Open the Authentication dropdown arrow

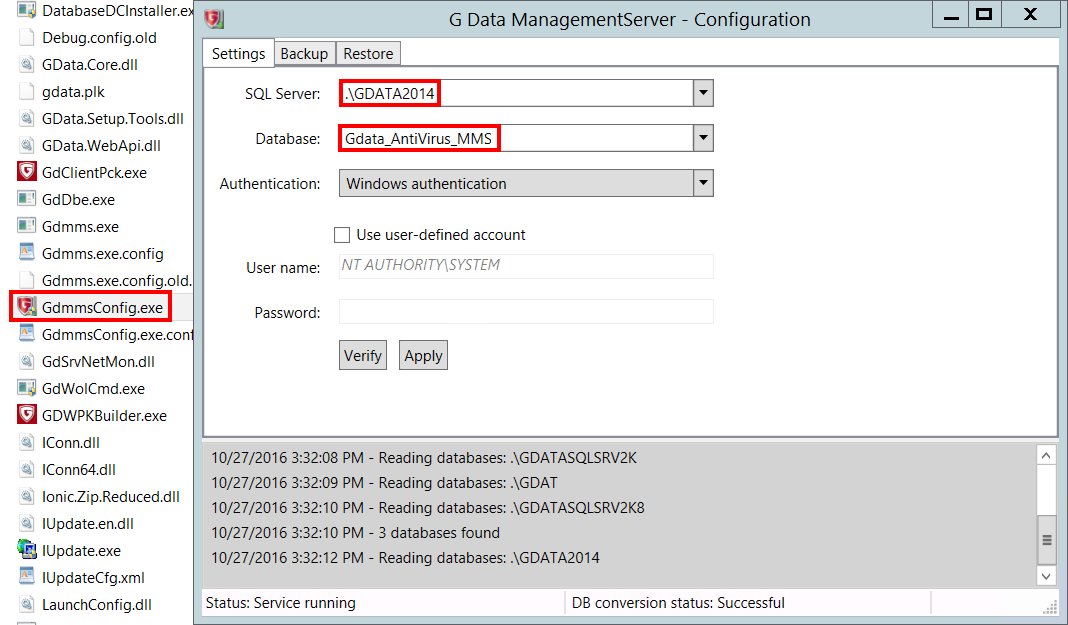703,183
